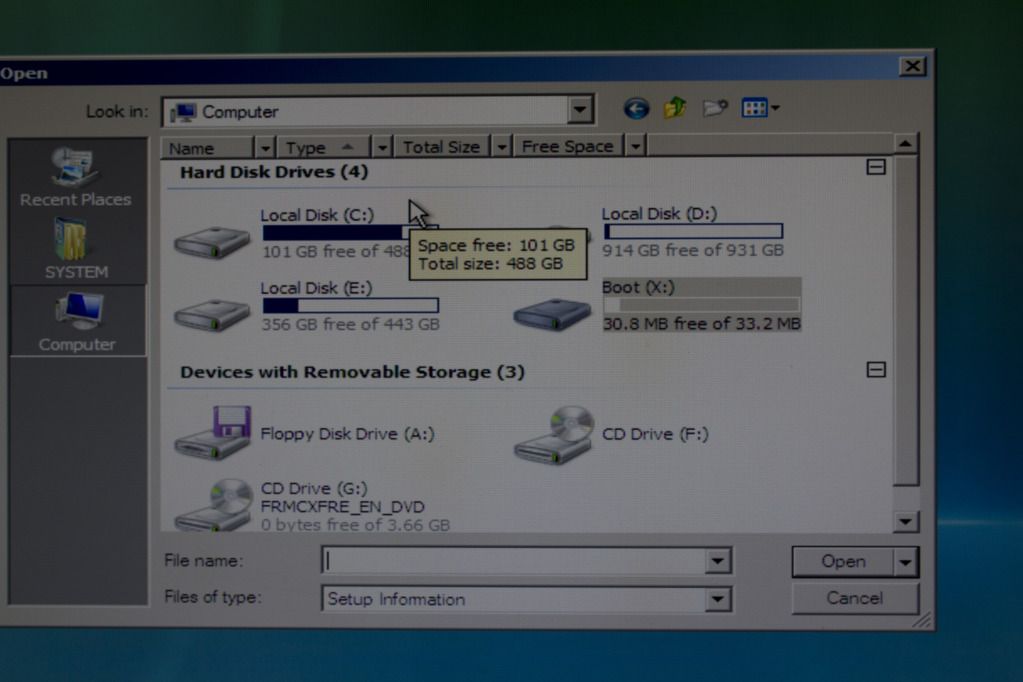Viewport: 1023px width, 682px height.
Task: Select the Local Disk (C:) drive icon
Action: 212,240
